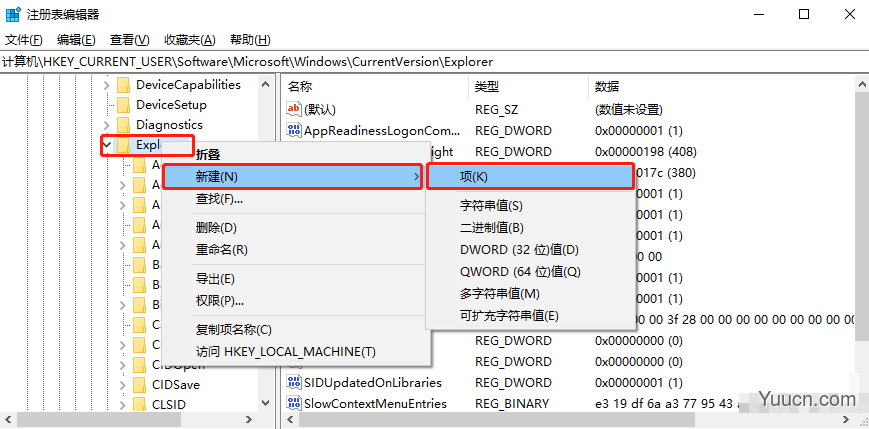Click REG_BINARY type cell
This screenshot has height=429, width=869.
[x=512, y=404]
